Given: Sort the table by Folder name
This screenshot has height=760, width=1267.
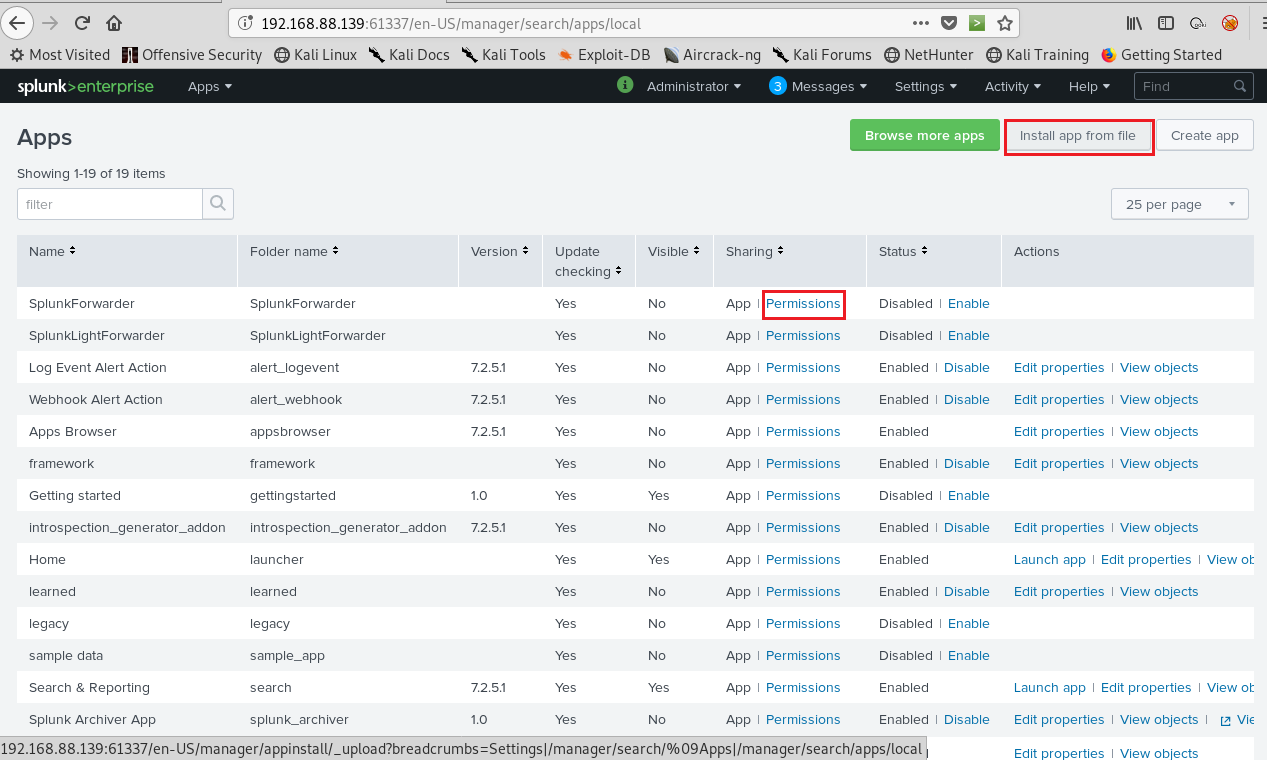Looking at the screenshot, I should point(294,251).
